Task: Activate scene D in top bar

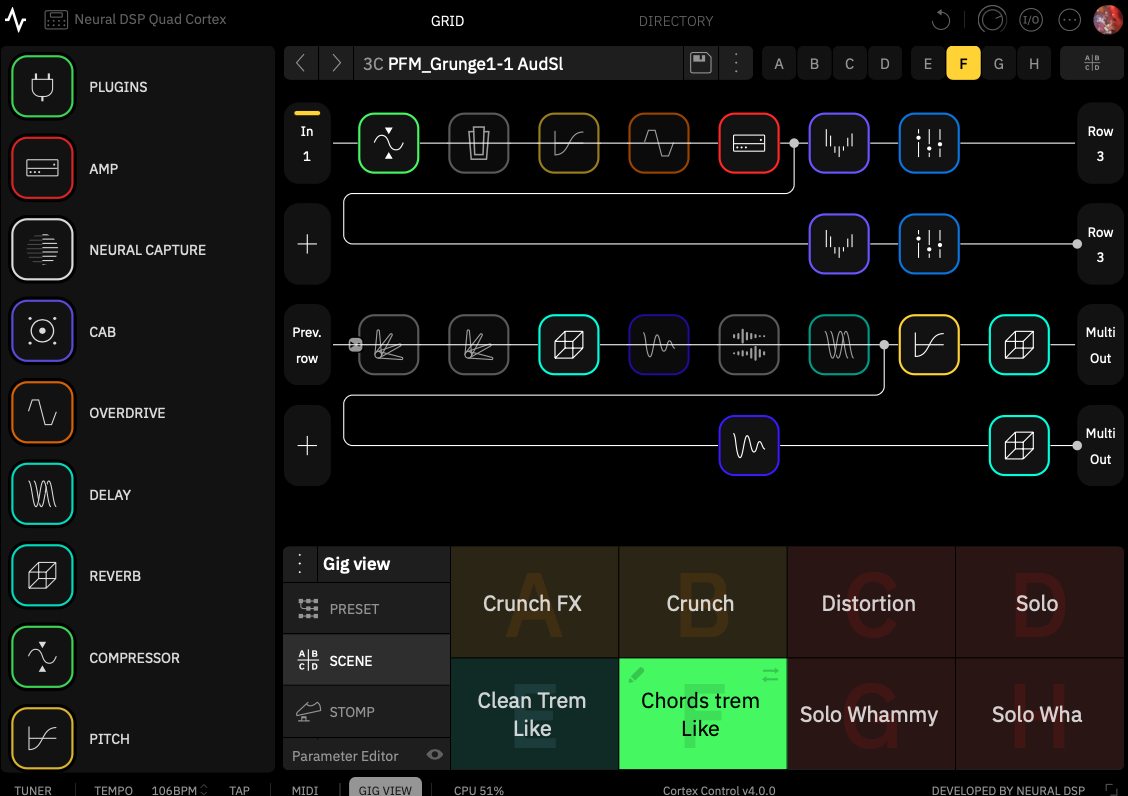Action: pos(885,63)
